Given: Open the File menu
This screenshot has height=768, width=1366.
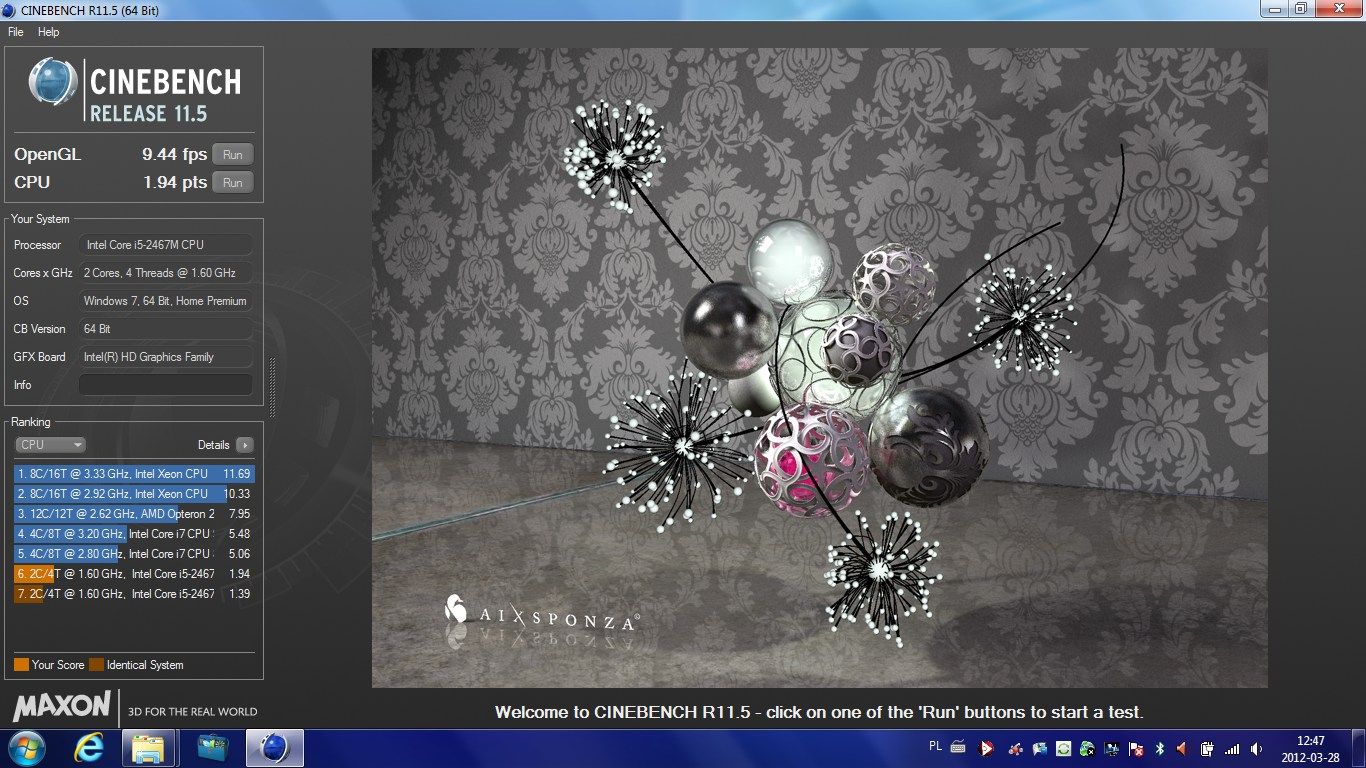Looking at the screenshot, I should (x=15, y=32).
